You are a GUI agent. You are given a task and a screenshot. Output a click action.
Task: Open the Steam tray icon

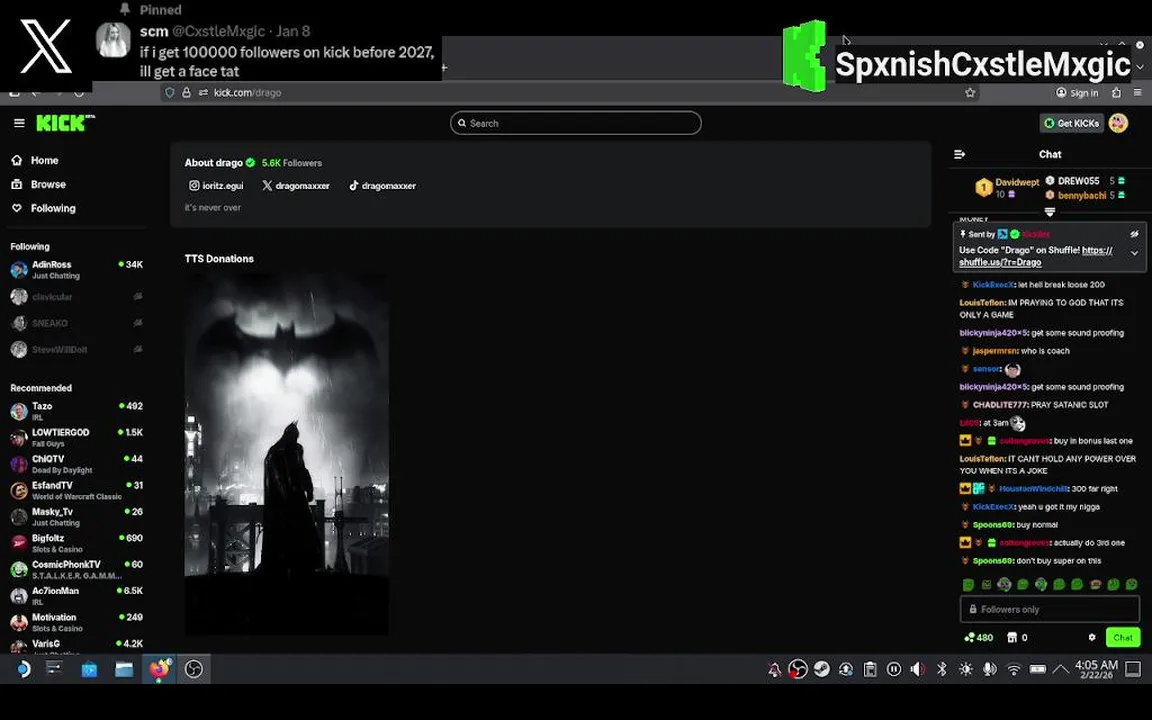click(821, 669)
